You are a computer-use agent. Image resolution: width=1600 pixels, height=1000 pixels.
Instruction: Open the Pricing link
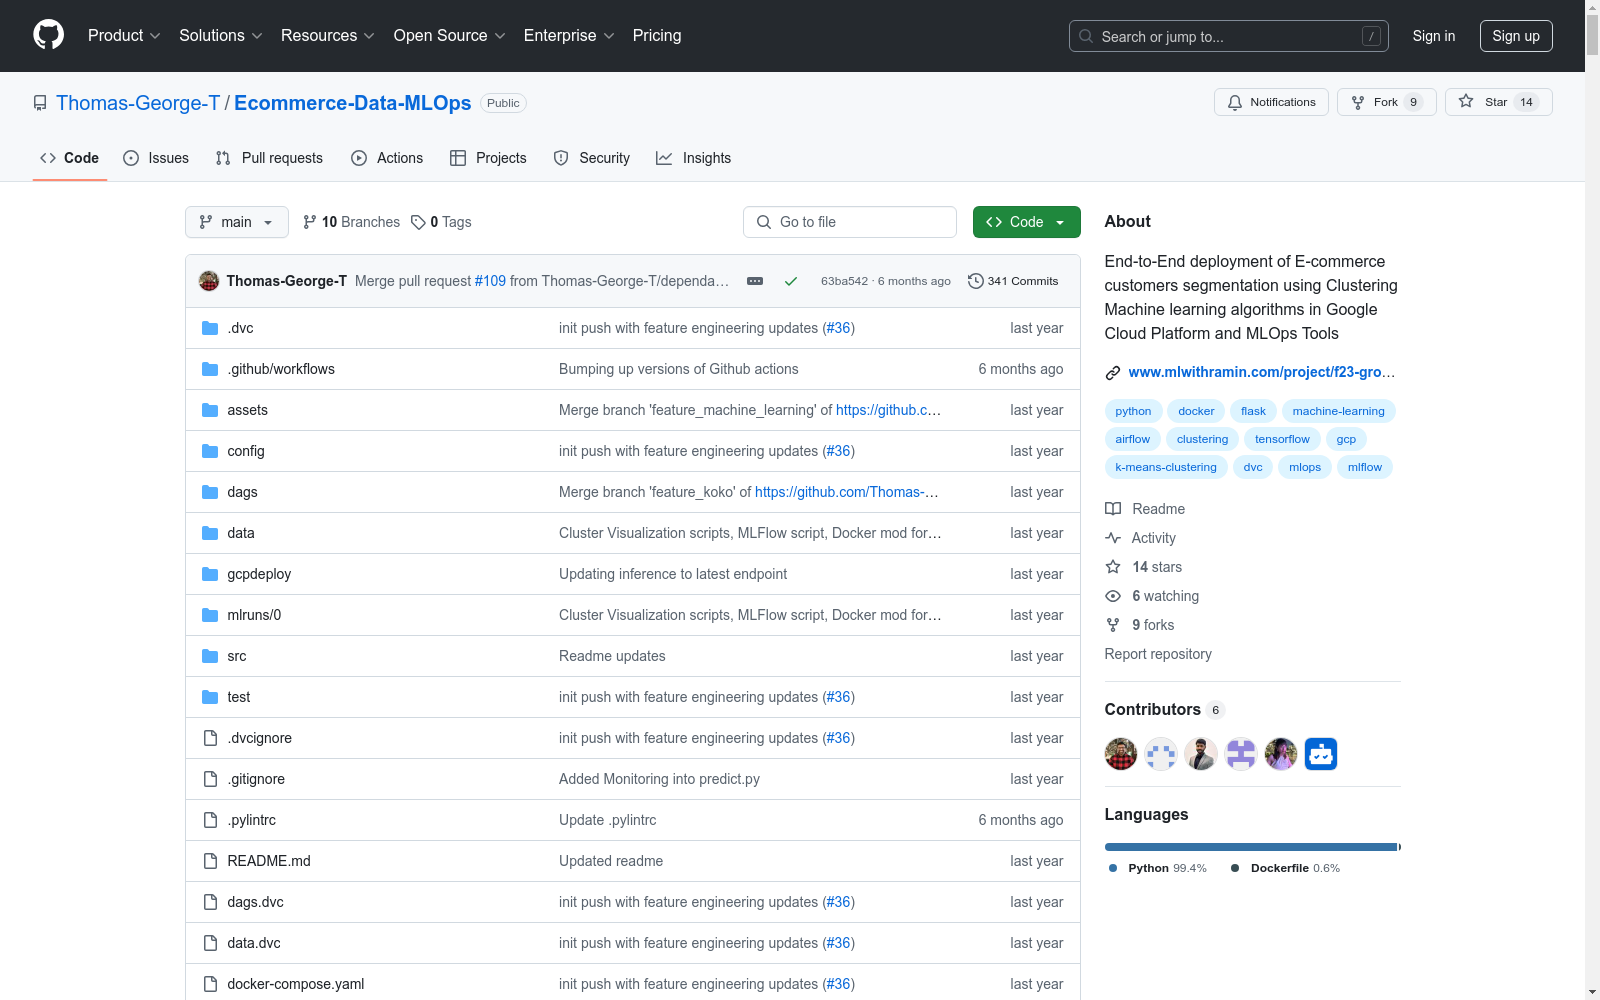point(657,36)
